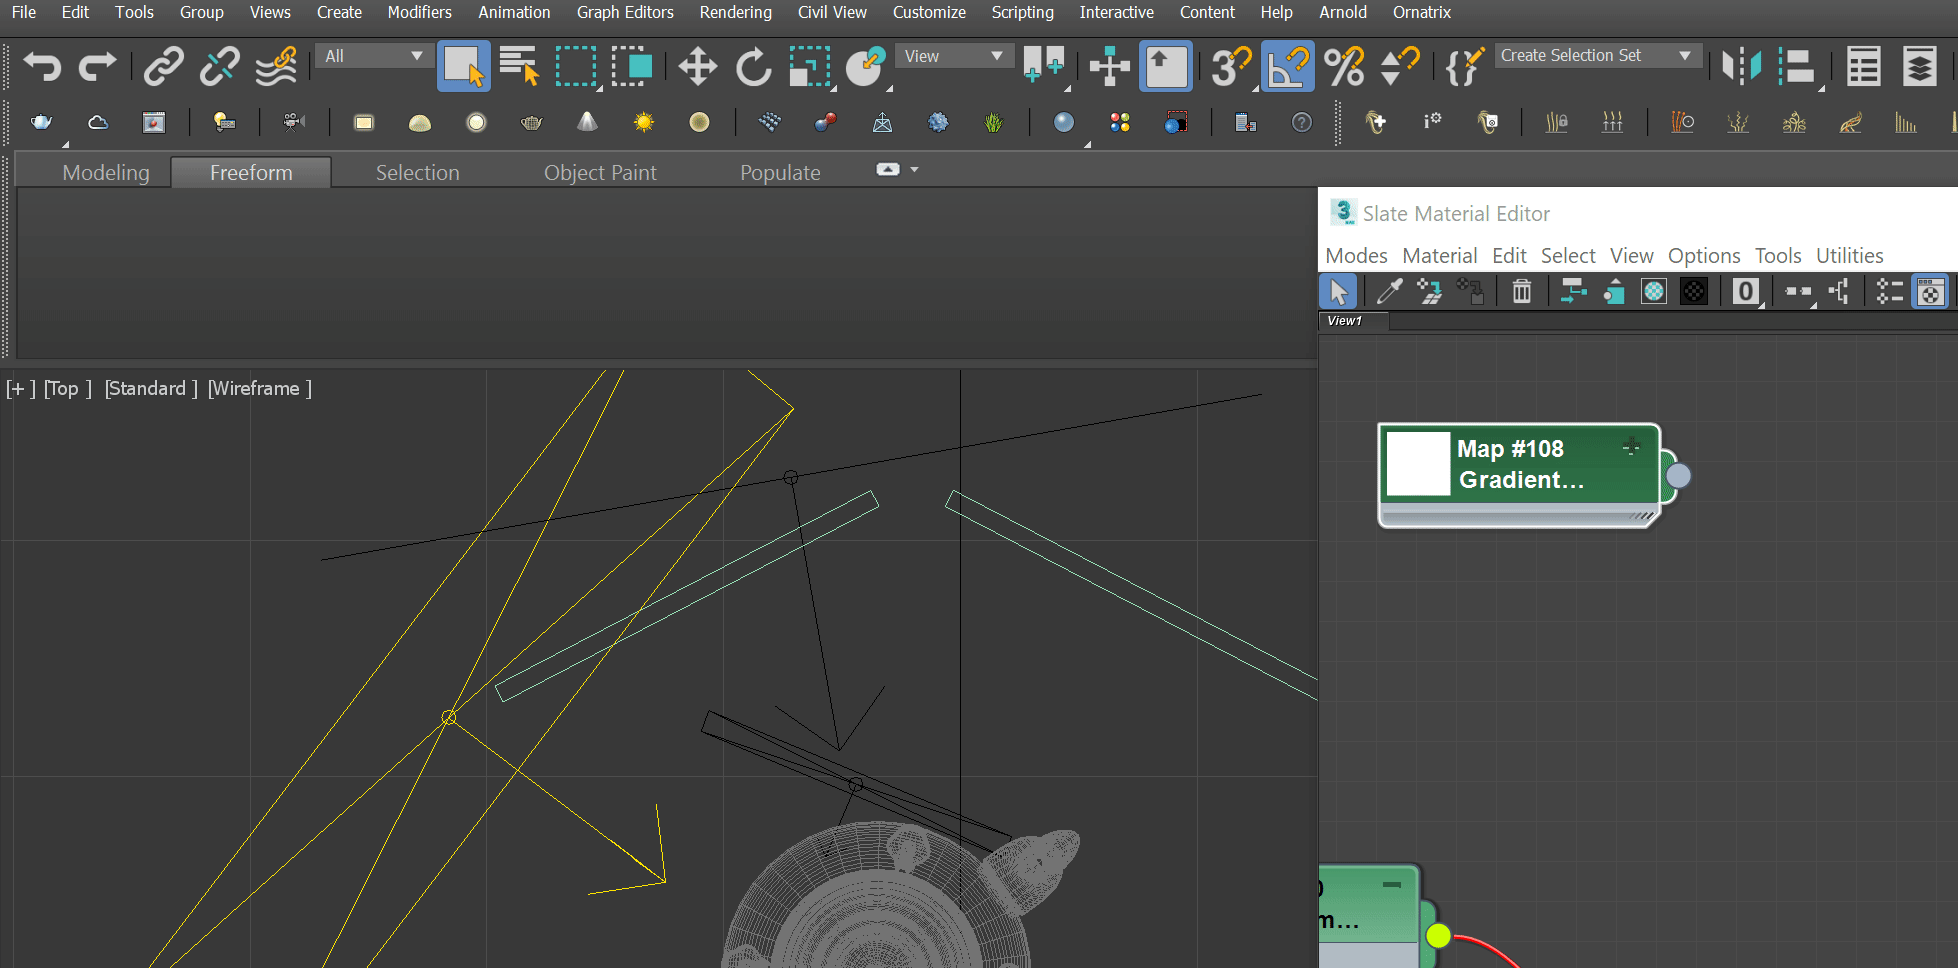Click the Mirror tool icon

(1741, 67)
